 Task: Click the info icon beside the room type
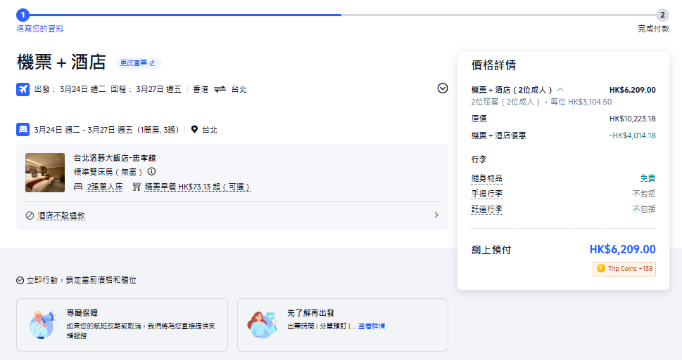[x=151, y=171]
